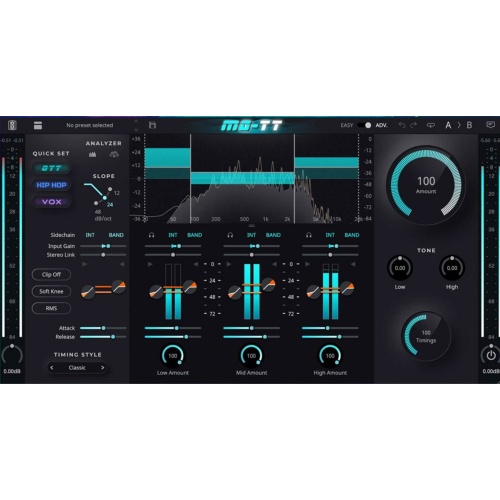
Task: Apply the OTT quick set
Action: pyautogui.click(x=51, y=168)
